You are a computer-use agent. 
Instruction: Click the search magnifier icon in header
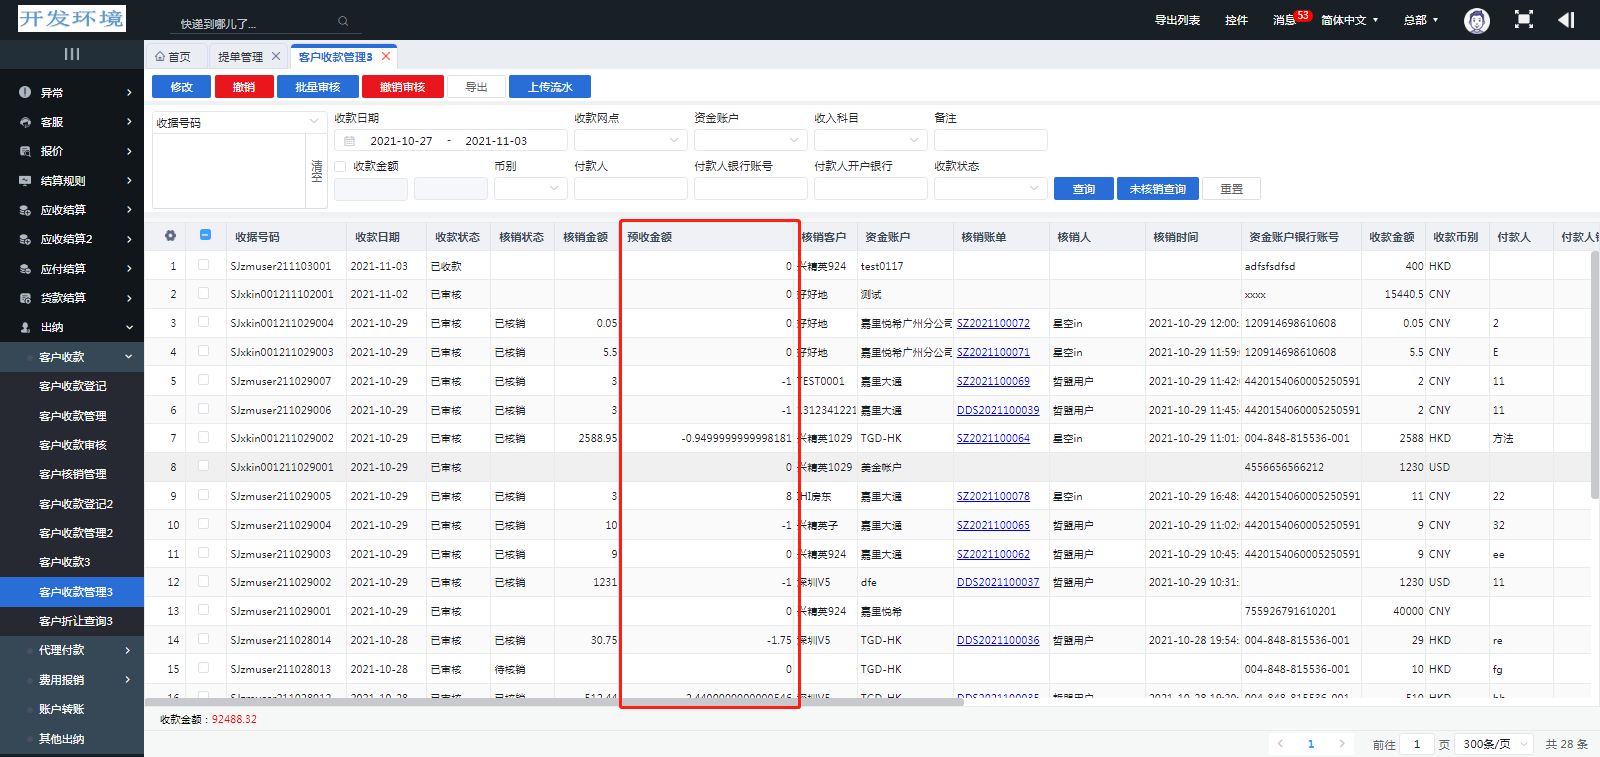(x=343, y=21)
